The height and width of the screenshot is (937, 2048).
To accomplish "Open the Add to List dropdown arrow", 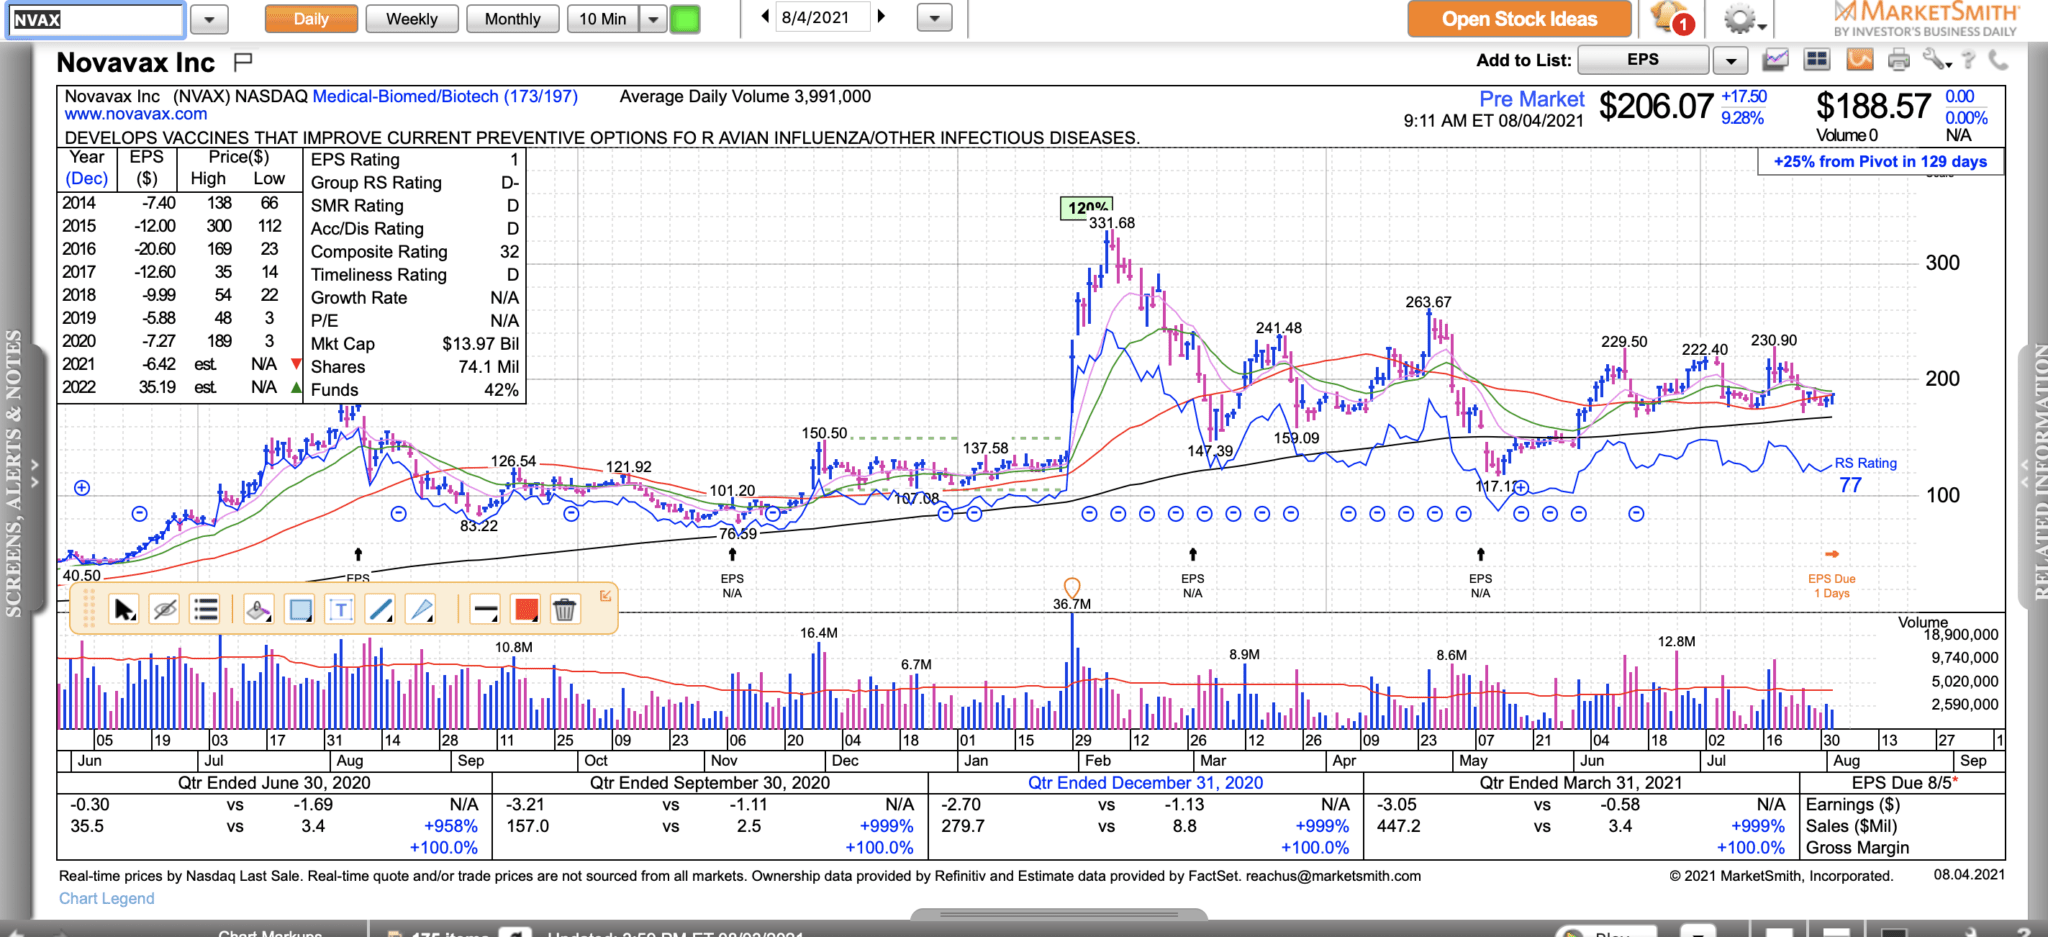I will pos(1730,61).
